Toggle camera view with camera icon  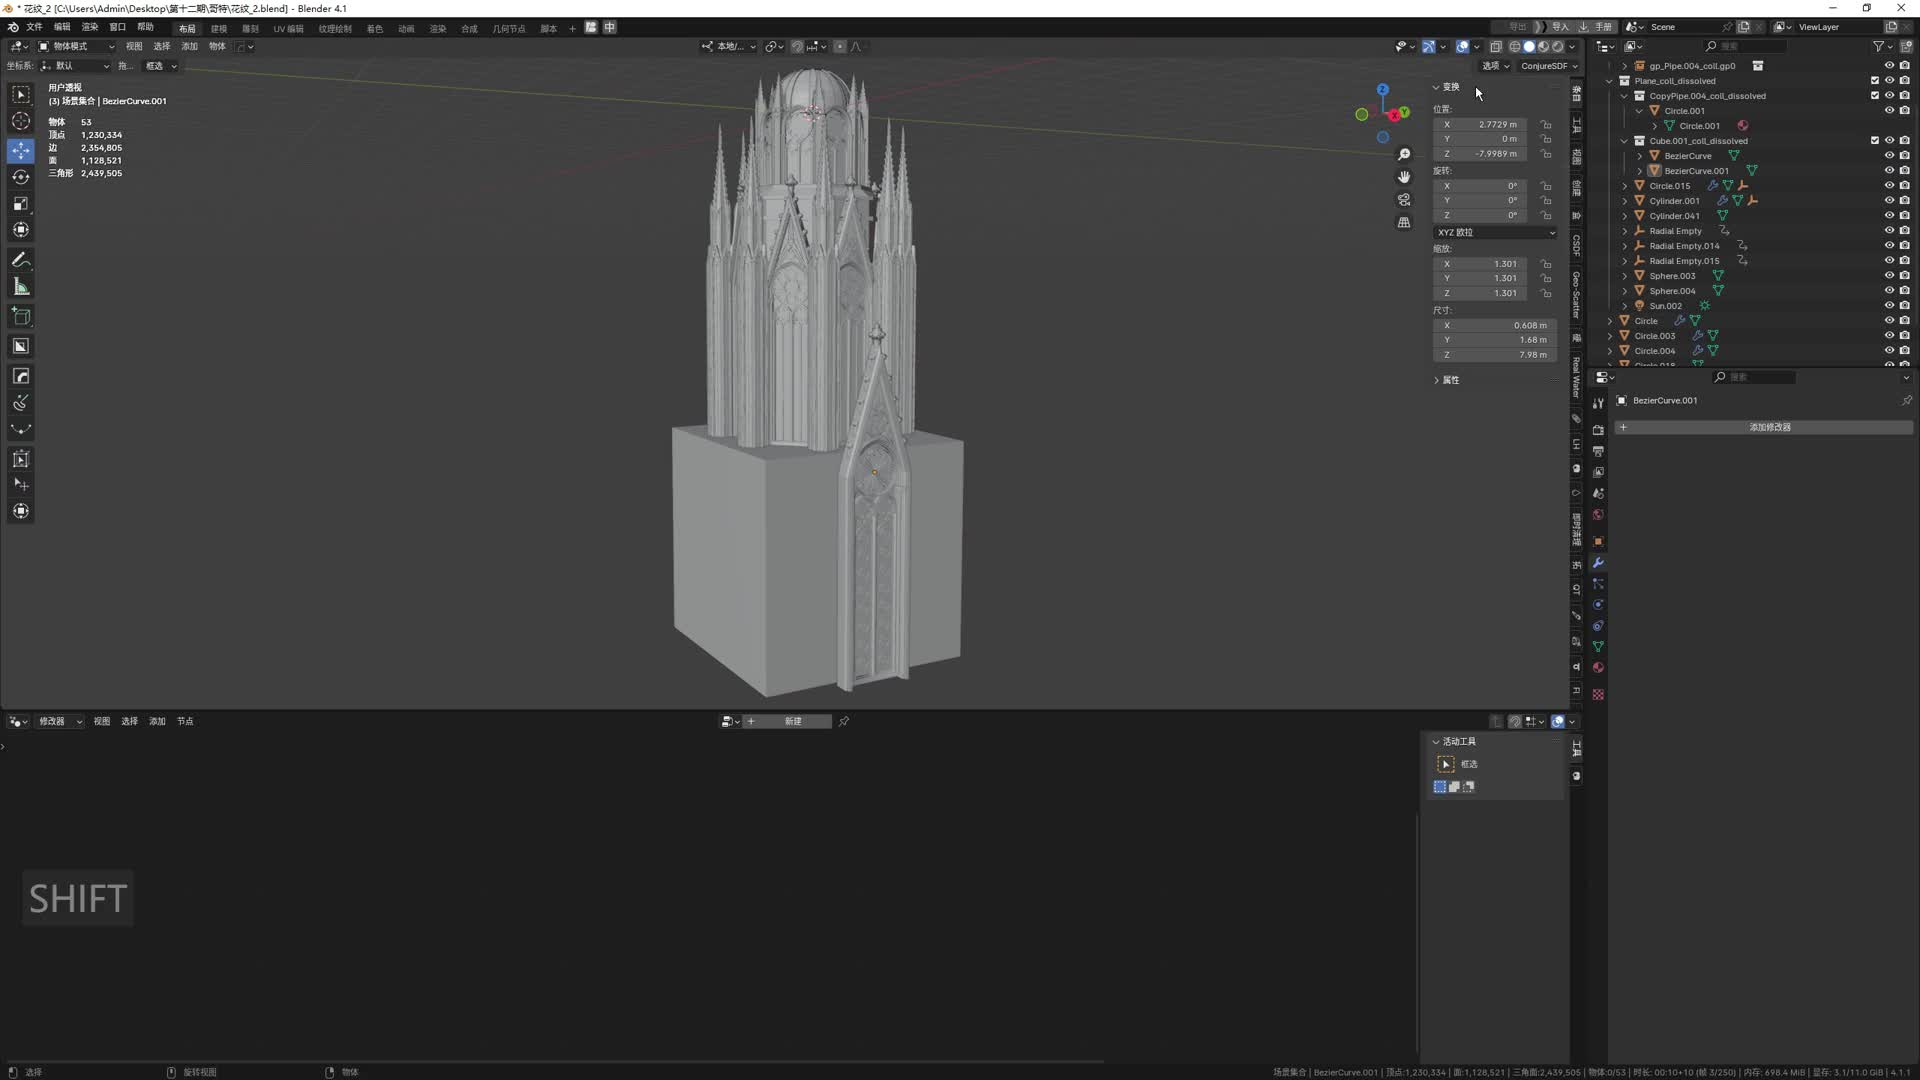click(x=1404, y=200)
